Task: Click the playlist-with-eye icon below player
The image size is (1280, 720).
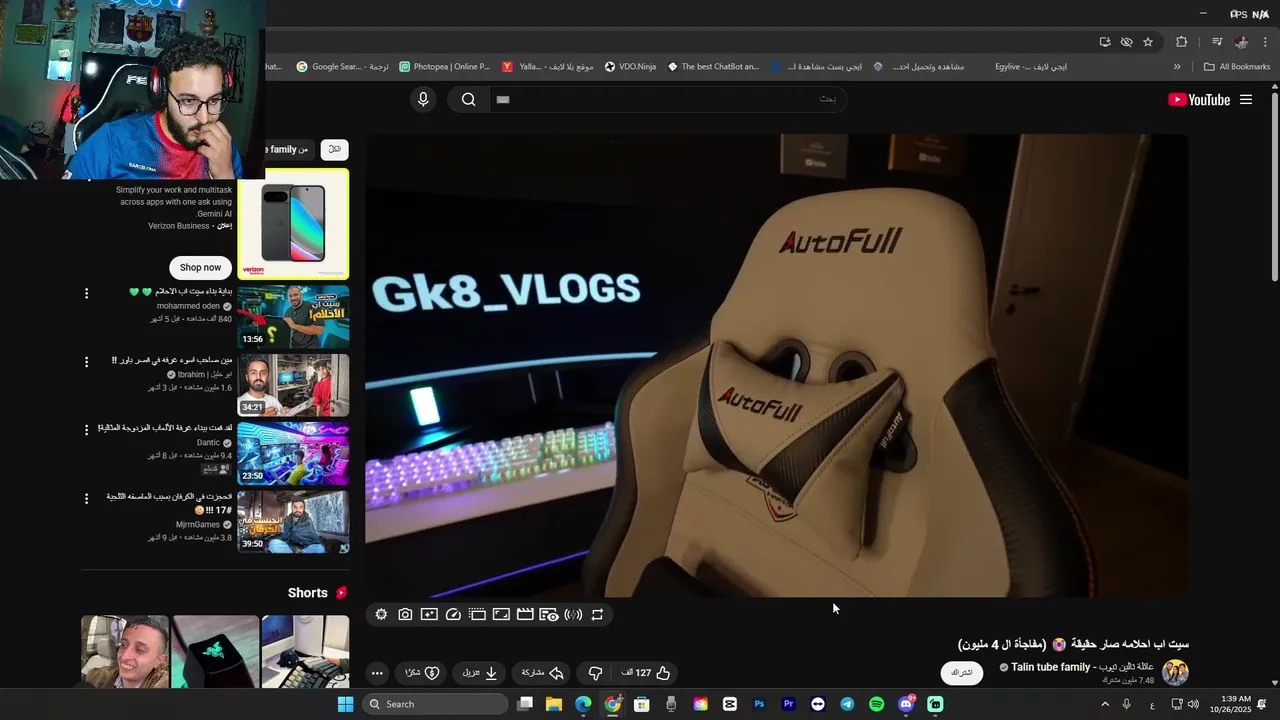Action: (549, 615)
